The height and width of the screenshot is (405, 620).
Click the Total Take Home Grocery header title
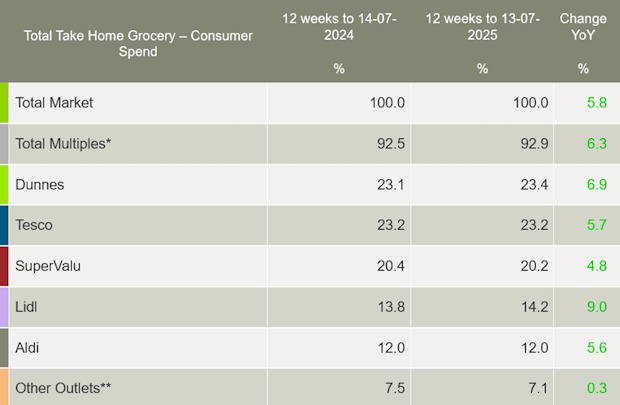[138, 44]
